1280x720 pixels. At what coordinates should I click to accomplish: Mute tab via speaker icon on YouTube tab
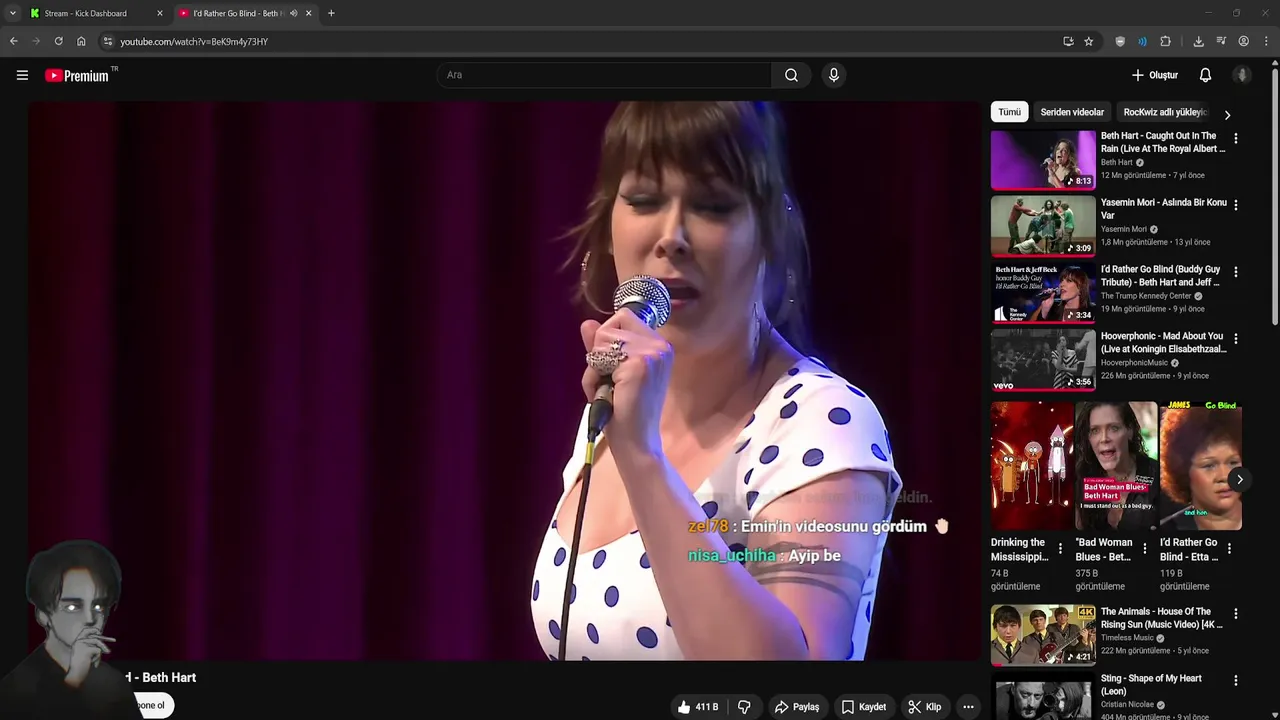pyautogui.click(x=293, y=13)
